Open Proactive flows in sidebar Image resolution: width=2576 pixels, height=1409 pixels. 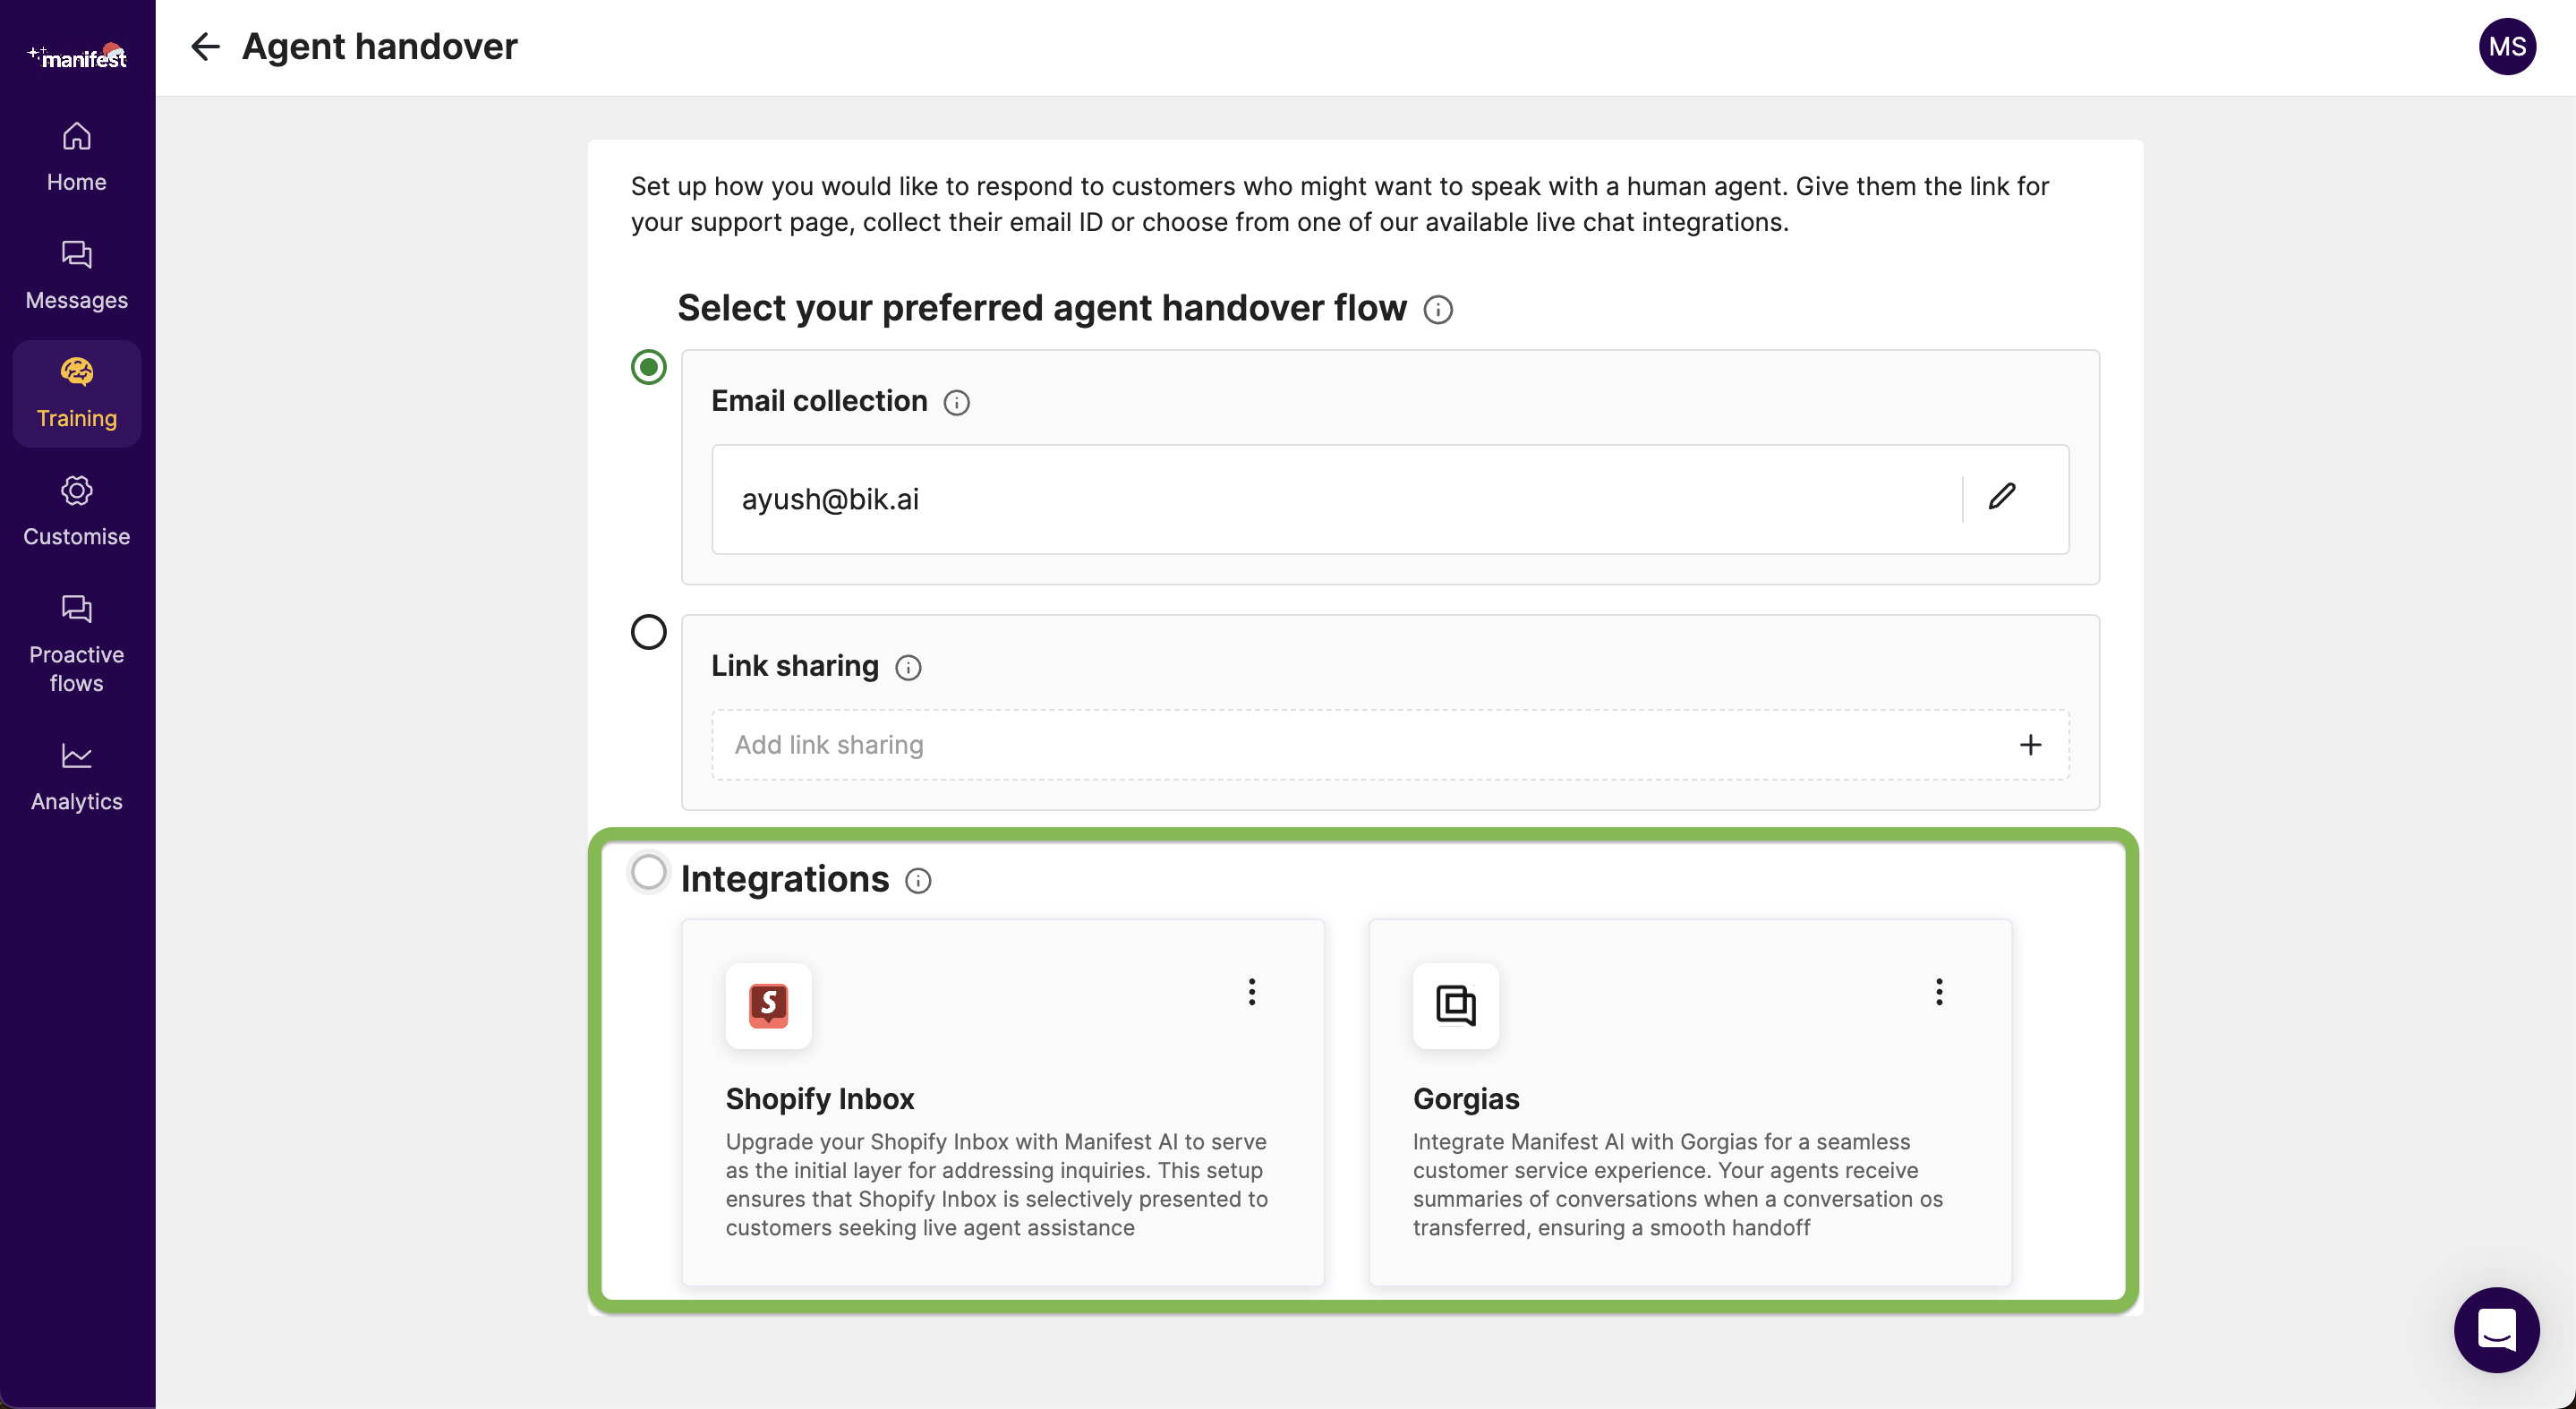[x=77, y=643]
